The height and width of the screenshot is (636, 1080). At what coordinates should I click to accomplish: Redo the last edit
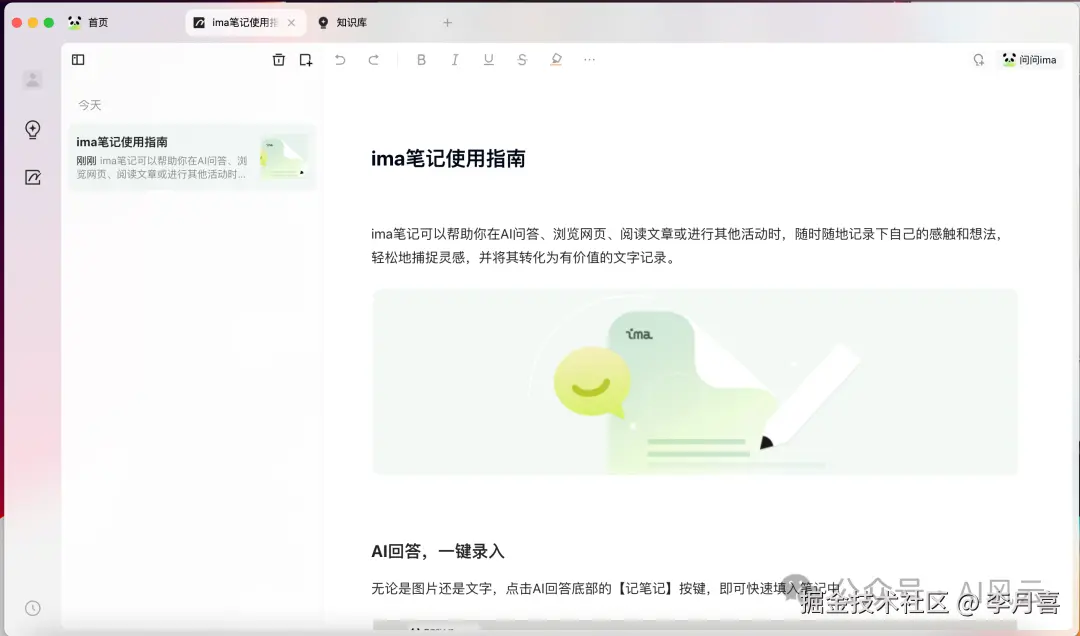point(372,59)
